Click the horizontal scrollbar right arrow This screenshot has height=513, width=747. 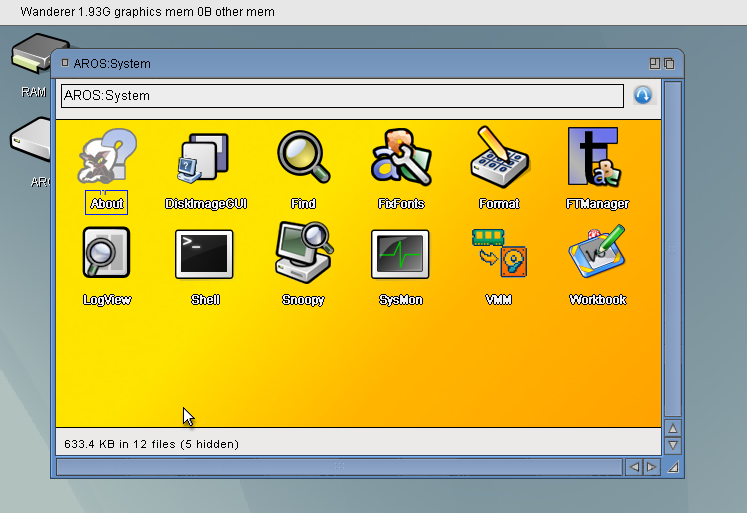point(651,467)
